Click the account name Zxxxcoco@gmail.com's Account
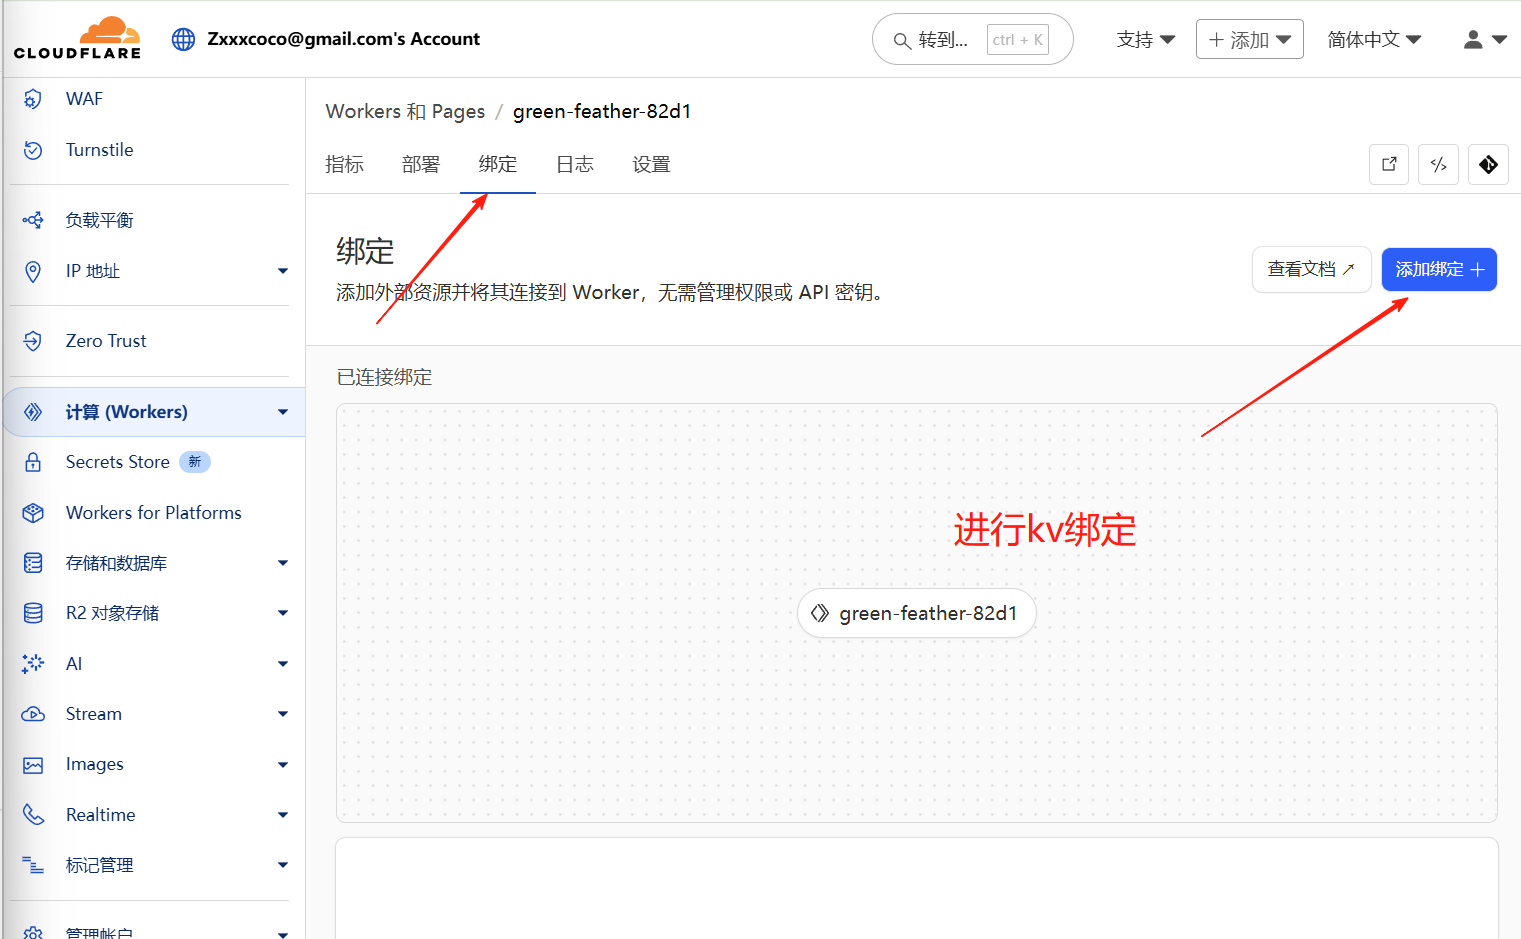This screenshot has width=1521, height=939. click(x=343, y=39)
